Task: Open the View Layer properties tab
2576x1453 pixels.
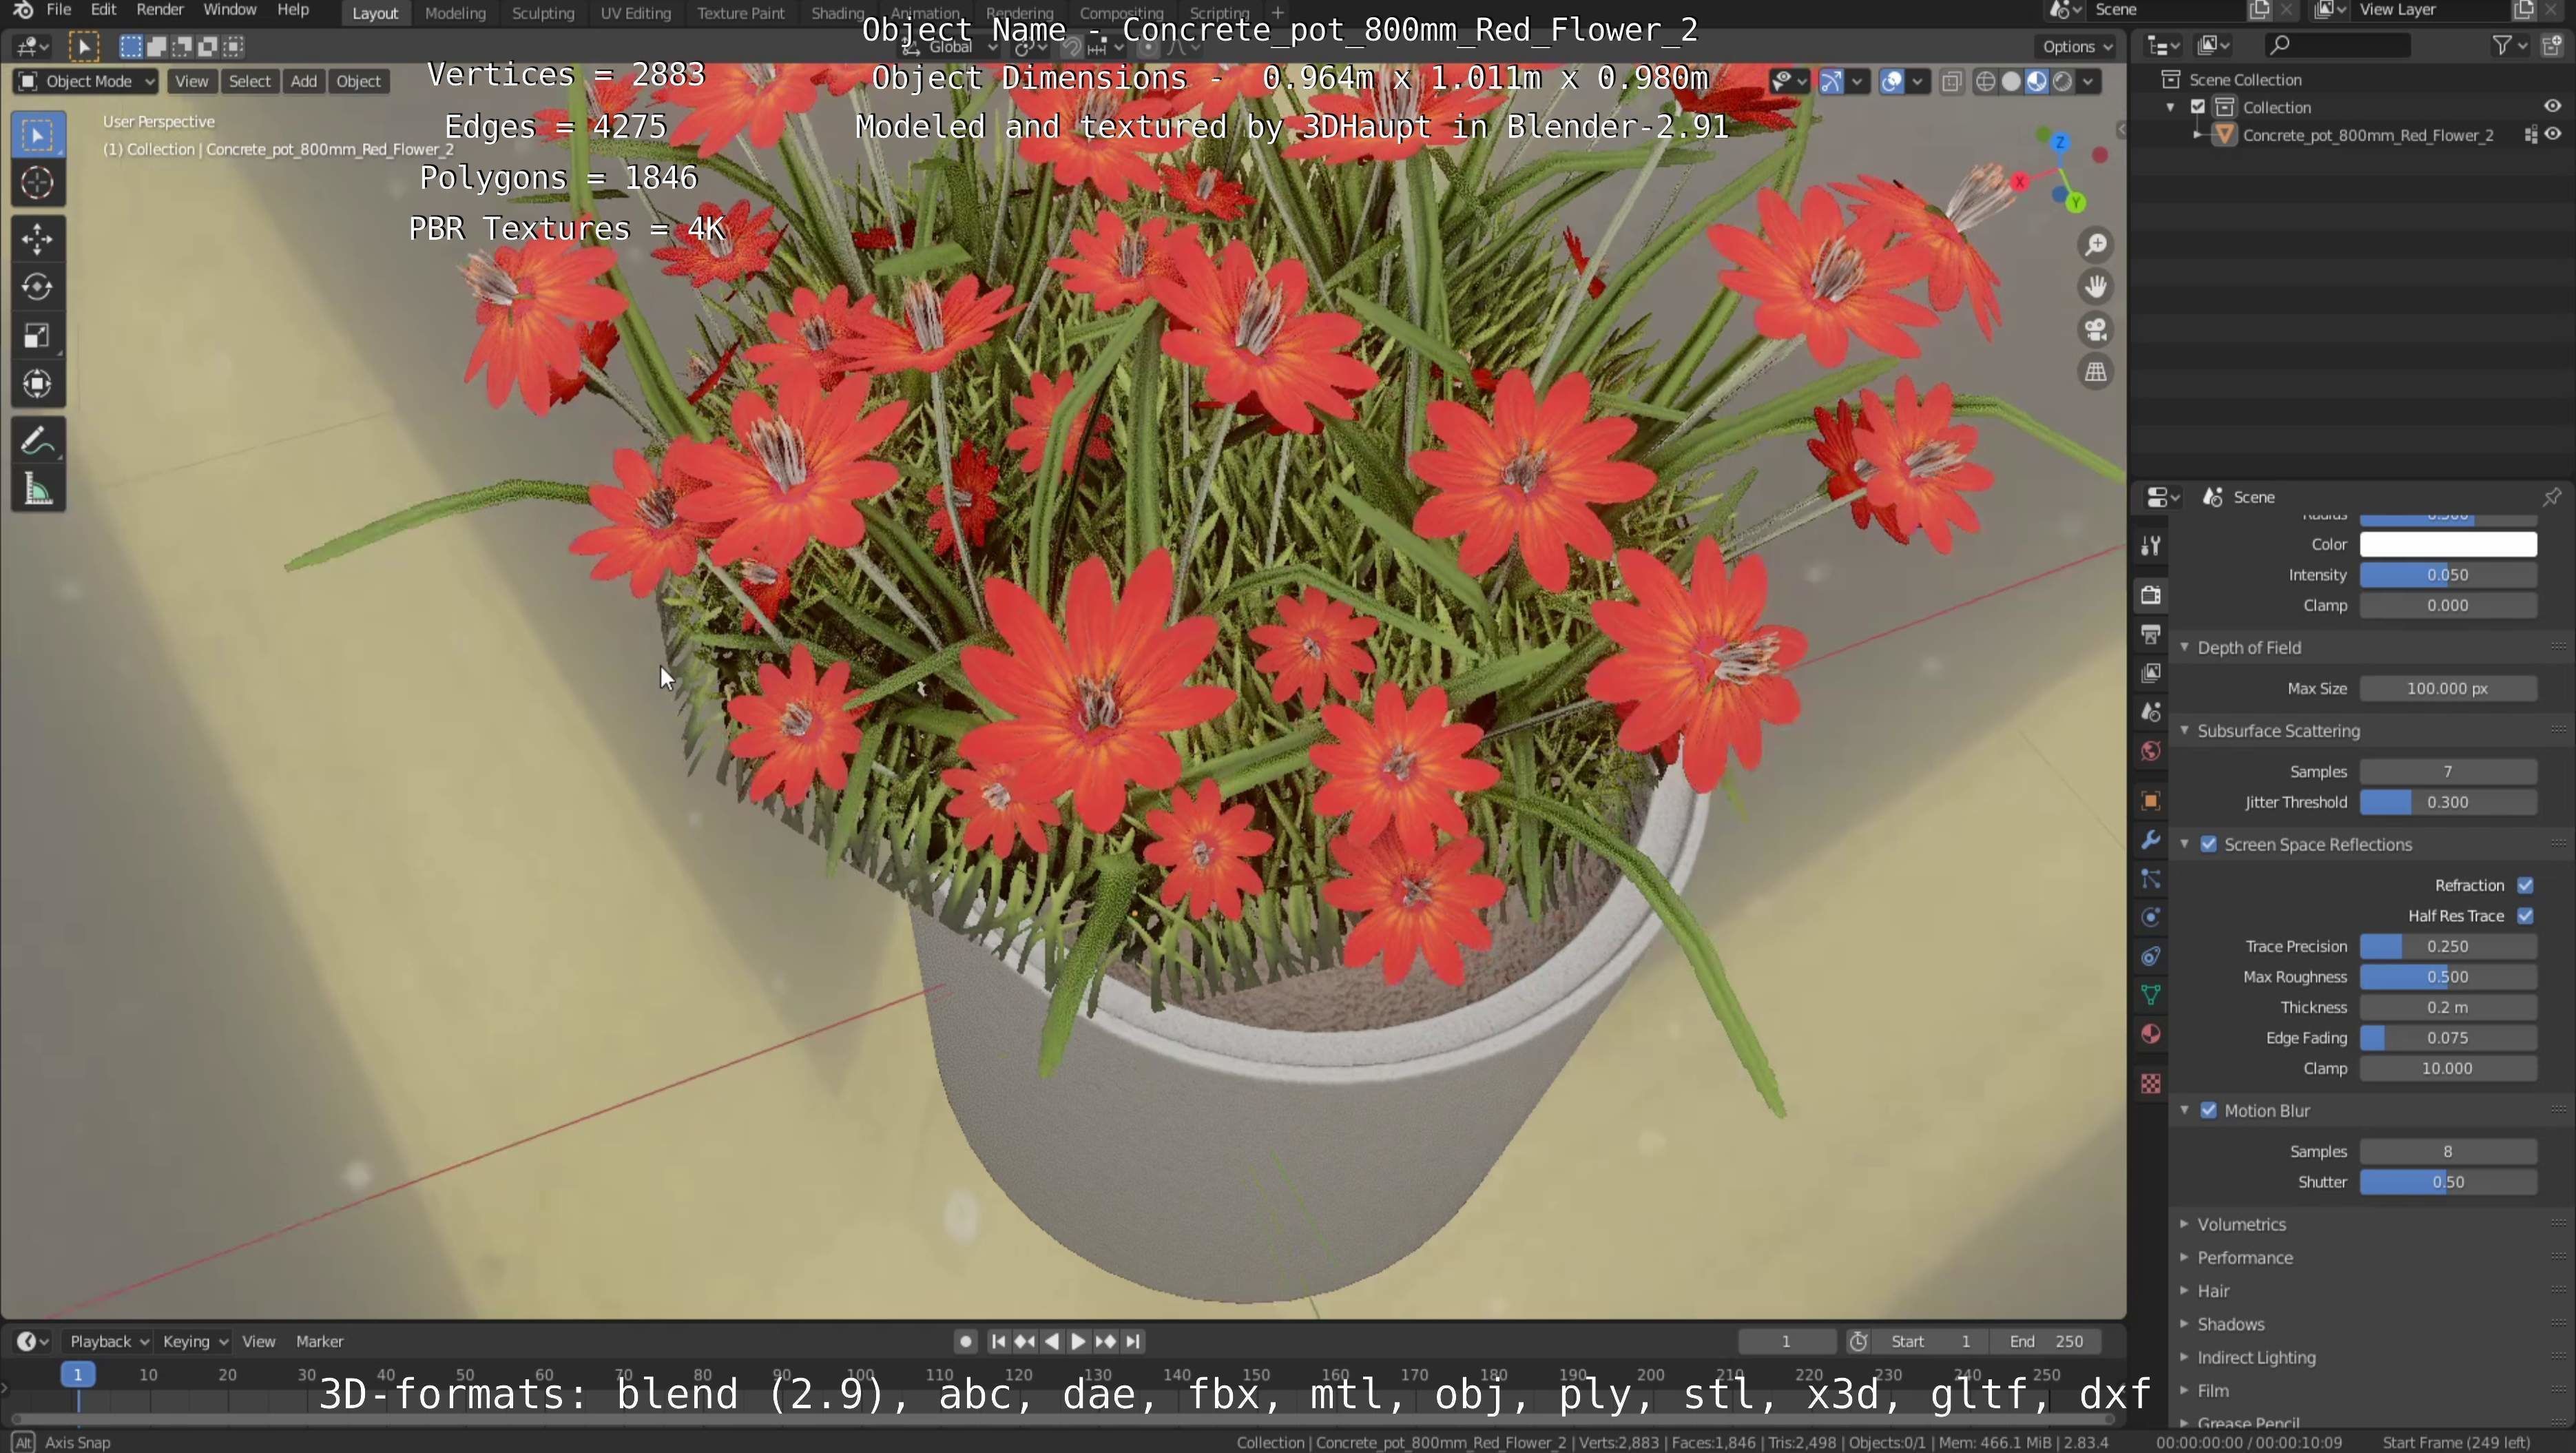Action: point(2150,673)
